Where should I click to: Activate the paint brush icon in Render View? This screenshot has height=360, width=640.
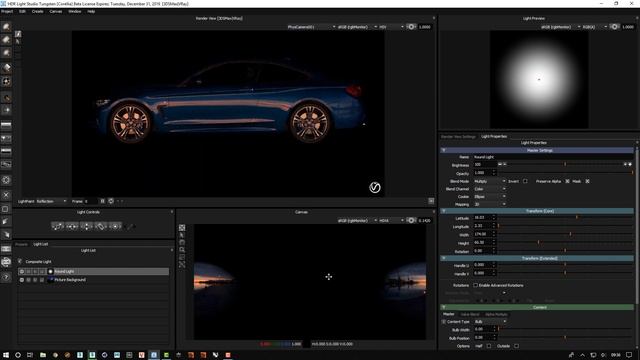(x=18, y=34)
